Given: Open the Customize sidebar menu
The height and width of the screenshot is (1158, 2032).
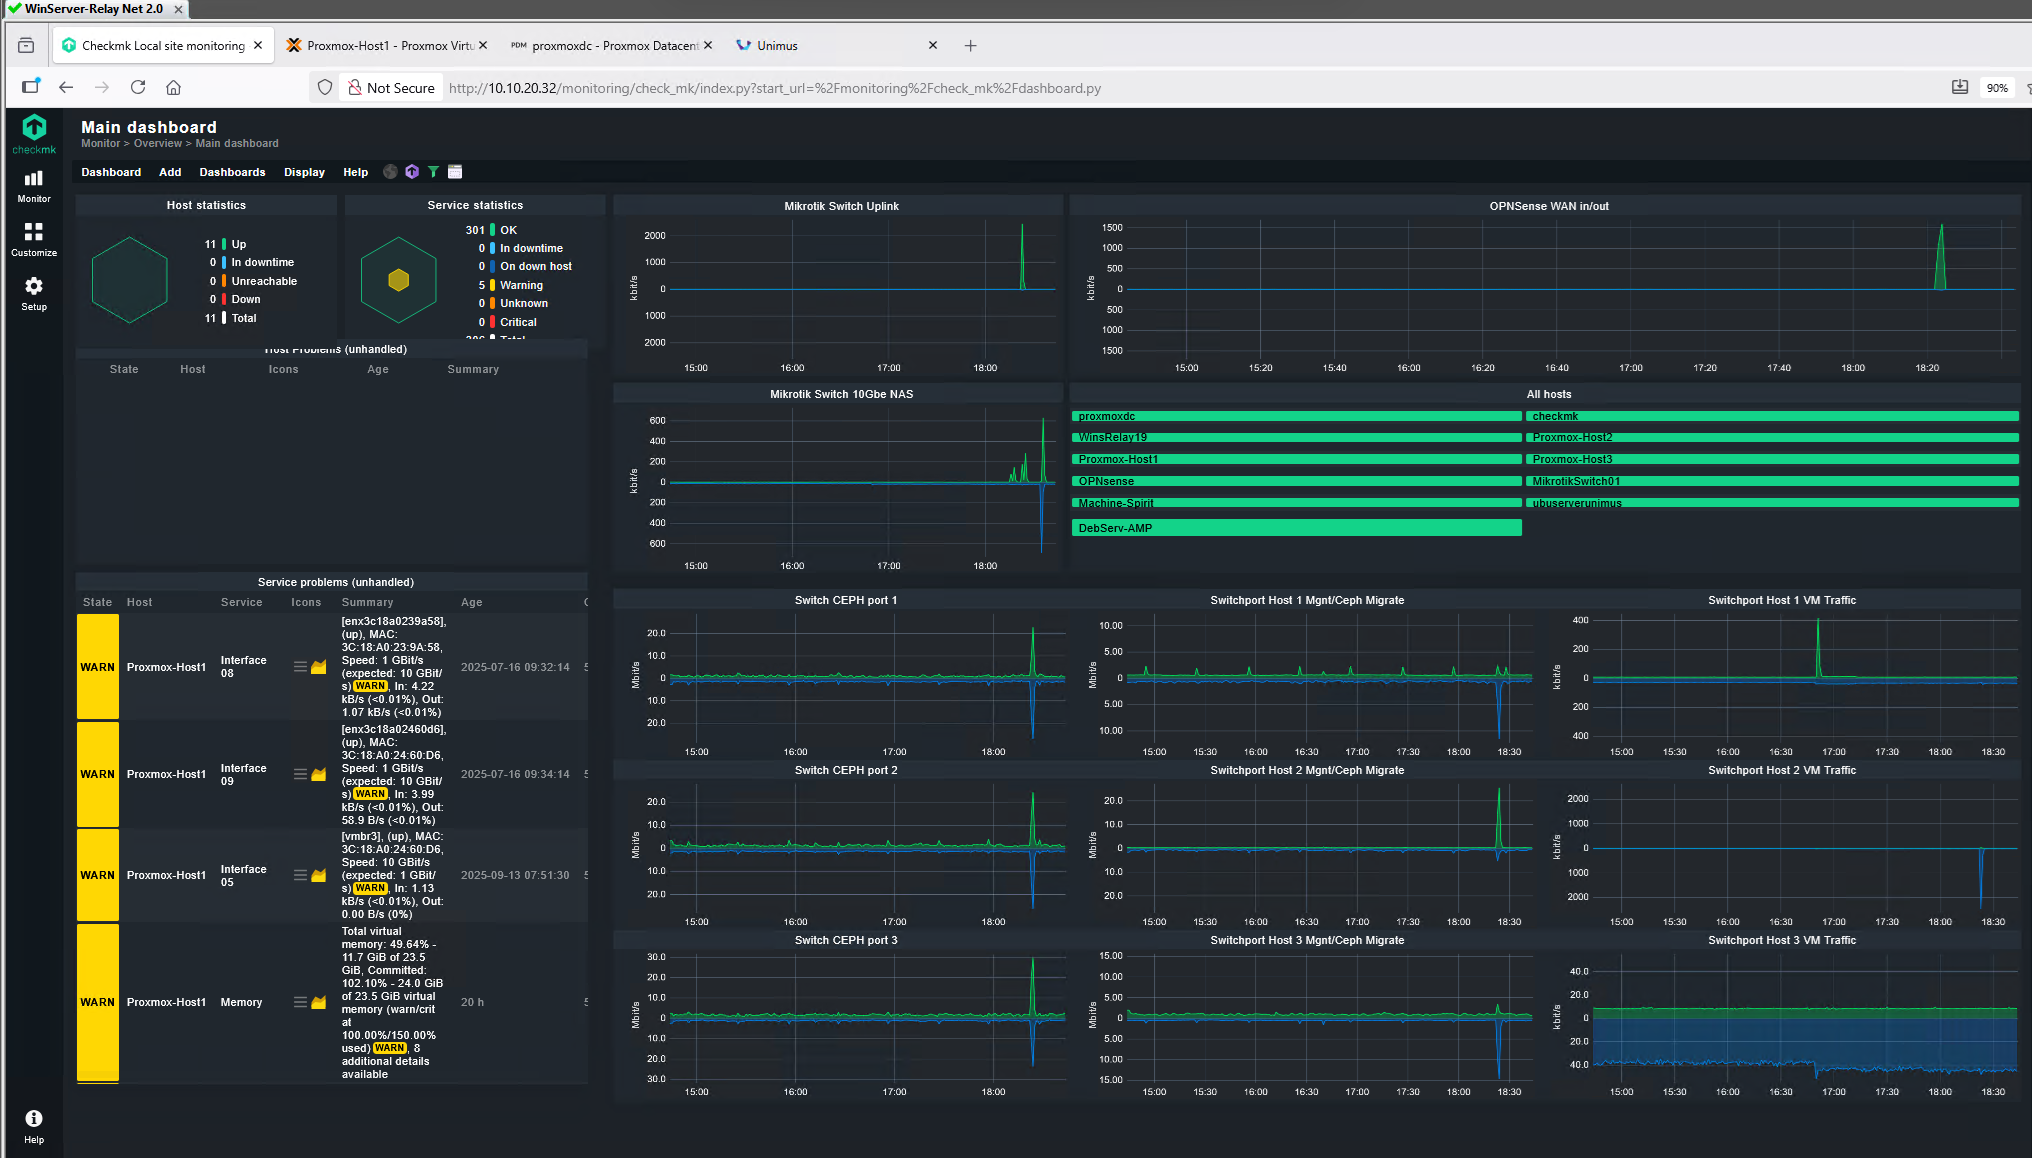Looking at the screenshot, I should [x=34, y=239].
